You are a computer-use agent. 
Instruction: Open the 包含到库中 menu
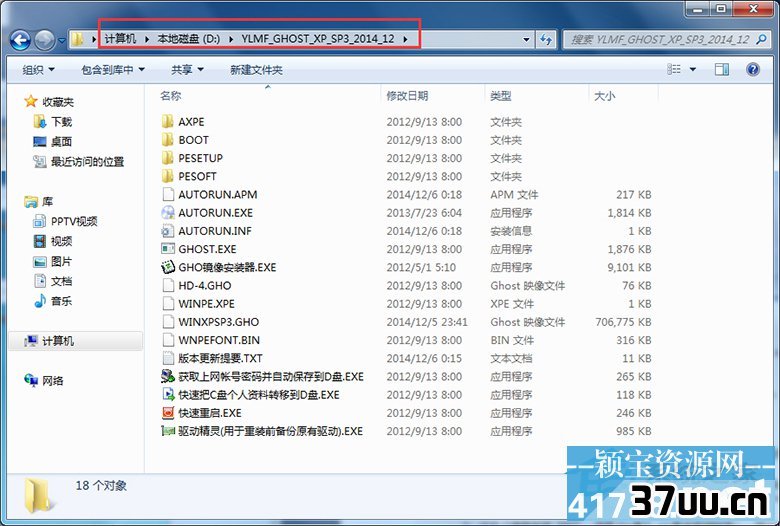[x=113, y=70]
